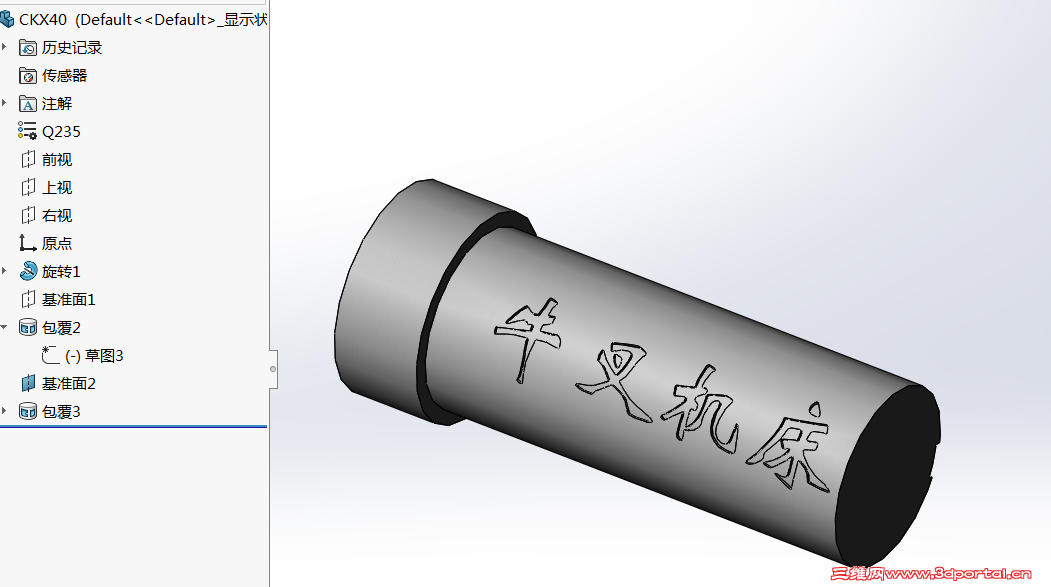Click the 包覆2 wrap feature icon
This screenshot has height=587, width=1051.
(x=27, y=328)
